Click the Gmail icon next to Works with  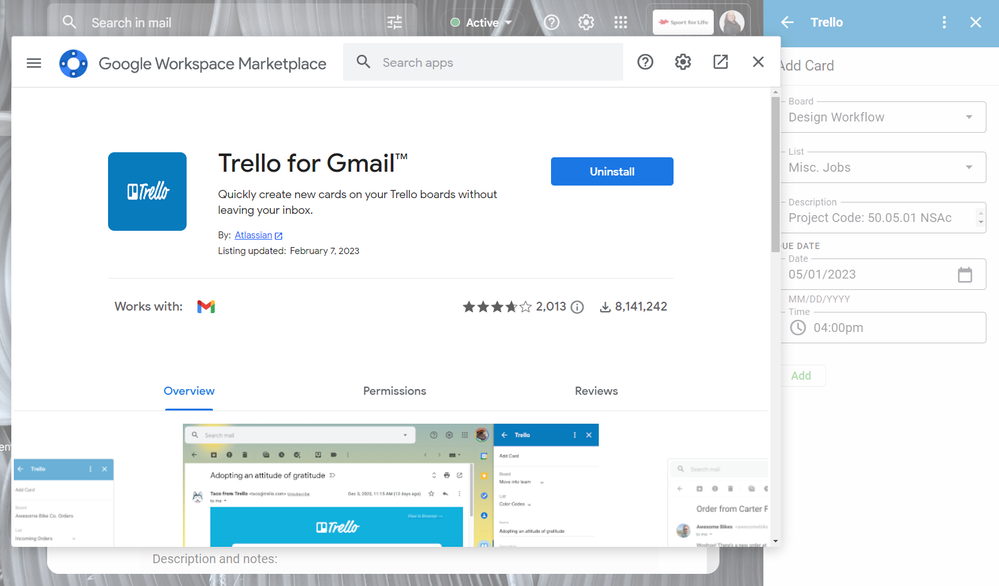[206, 306]
